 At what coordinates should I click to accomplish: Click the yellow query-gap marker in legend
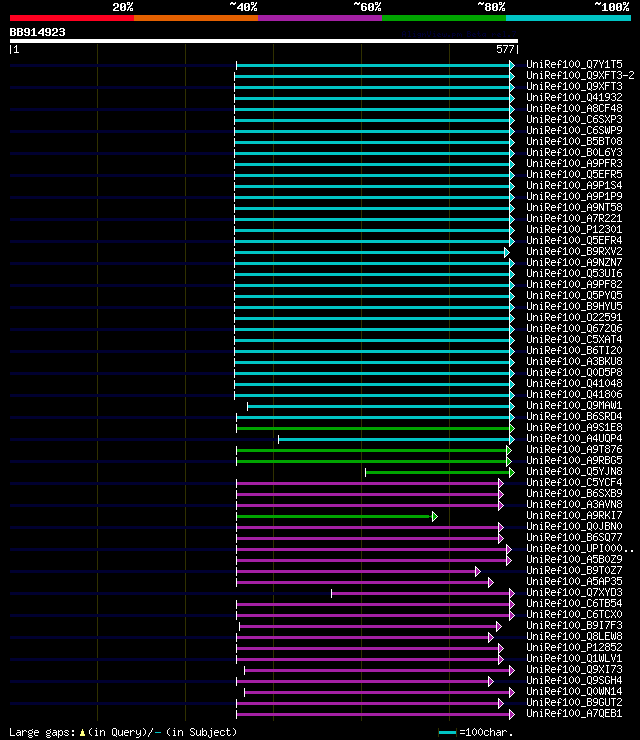82,732
